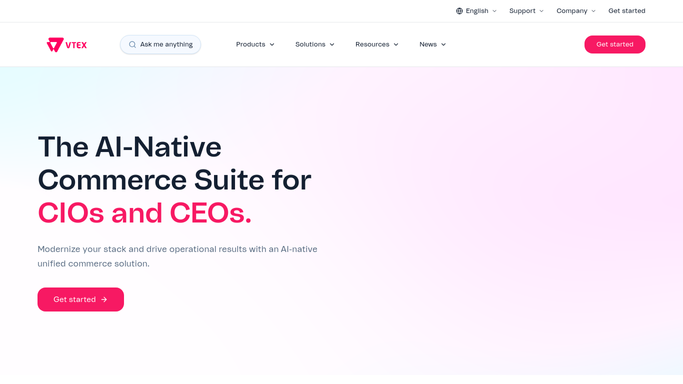Expand the Support menu chevron
Image resolution: width=683 pixels, height=384 pixels.
[541, 11]
